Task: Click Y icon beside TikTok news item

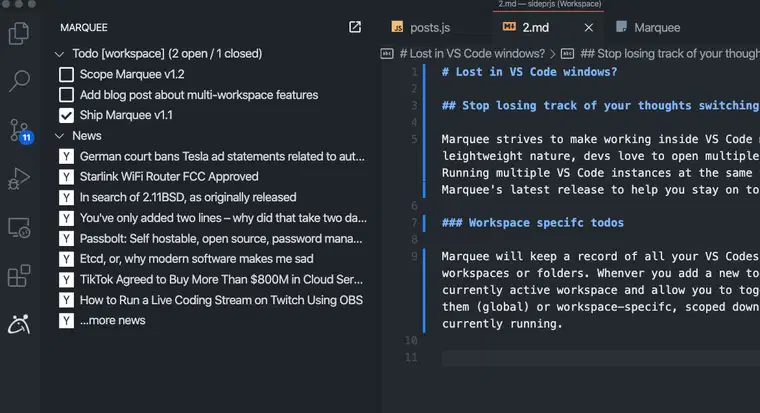Action: 66,280
